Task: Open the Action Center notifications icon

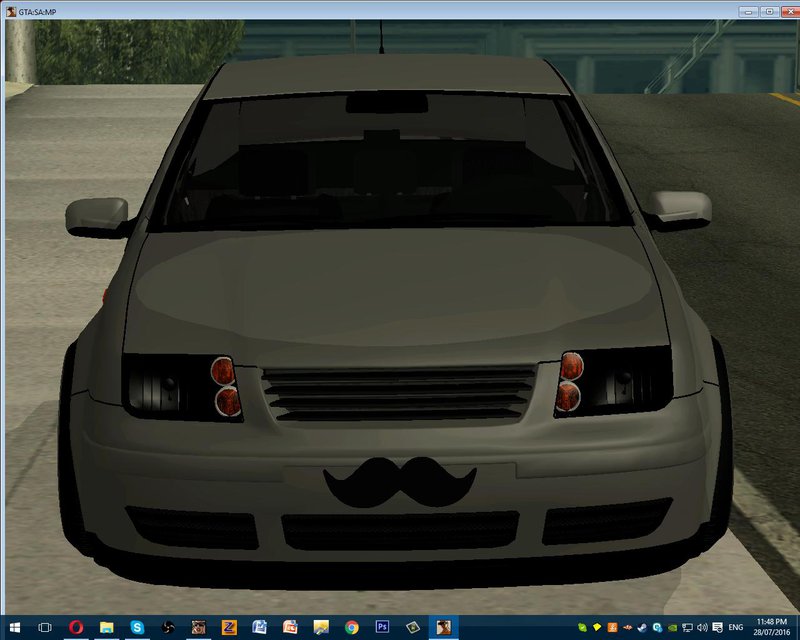Action: (x=717, y=627)
